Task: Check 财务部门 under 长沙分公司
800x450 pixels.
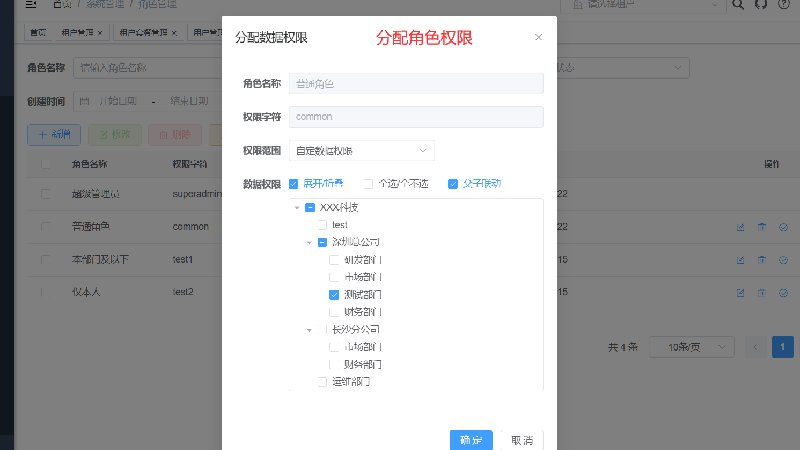Action: point(334,364)
